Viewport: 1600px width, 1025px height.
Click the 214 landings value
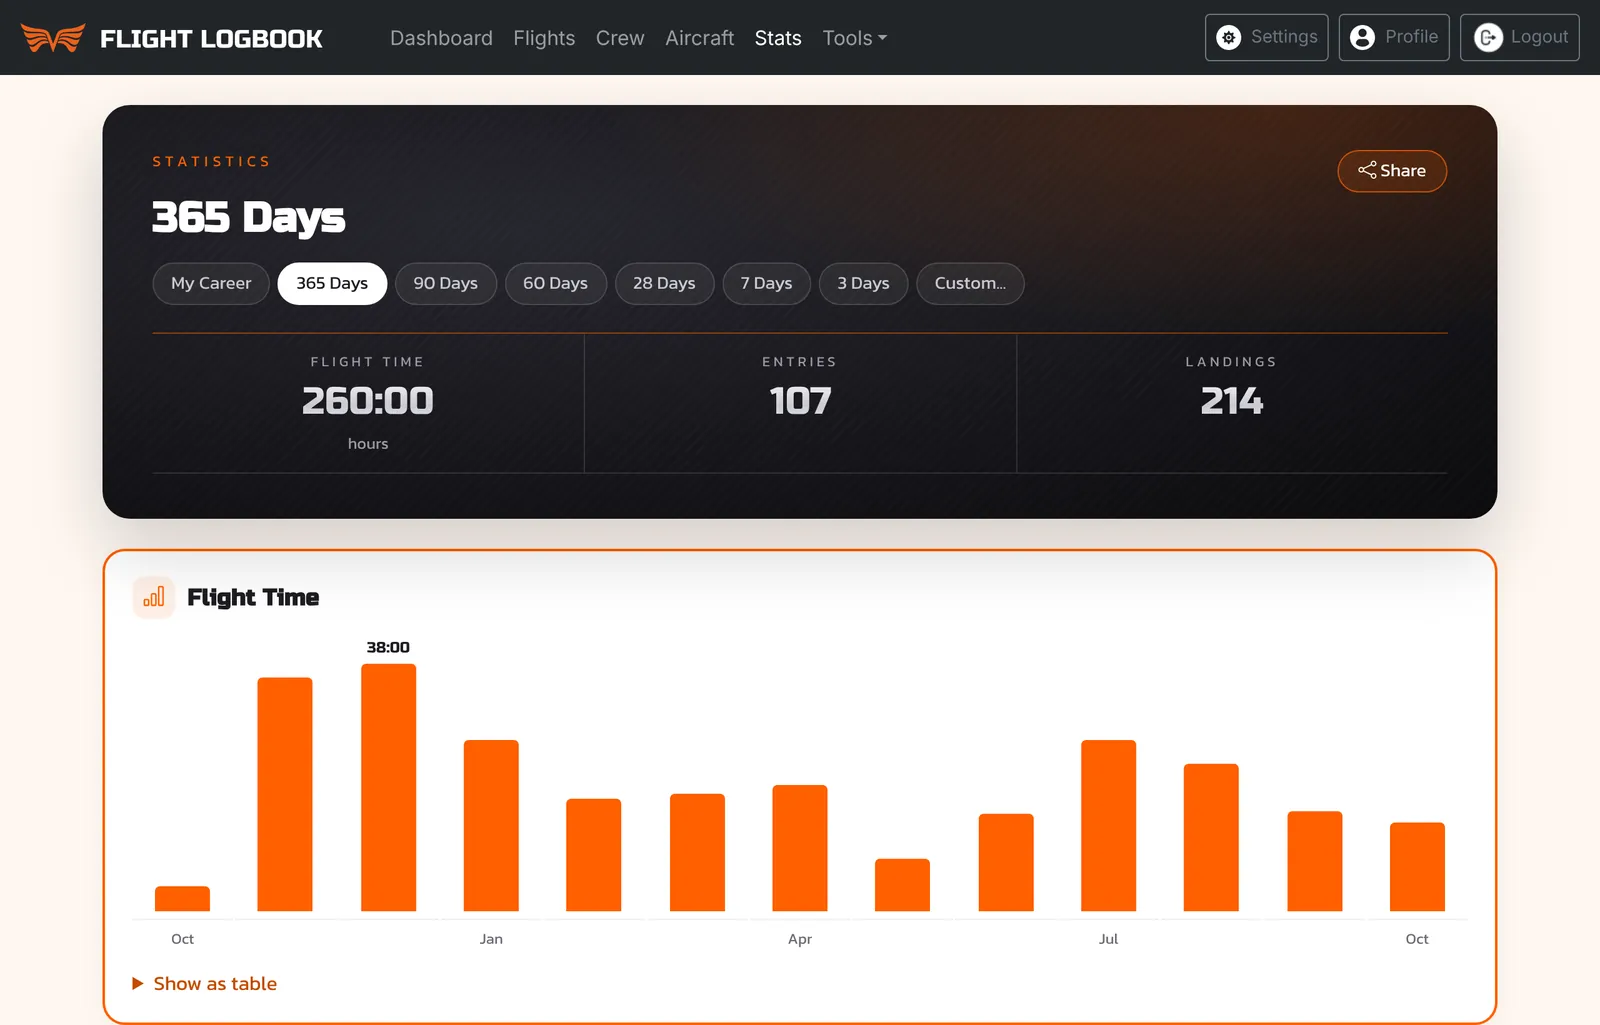[1232, 401]
